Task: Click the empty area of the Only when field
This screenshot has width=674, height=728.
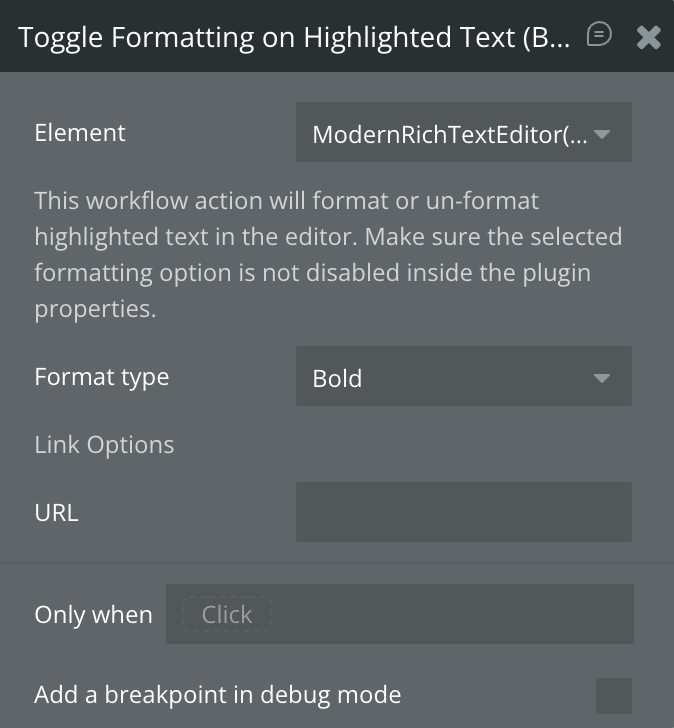Action: point(450,614)
